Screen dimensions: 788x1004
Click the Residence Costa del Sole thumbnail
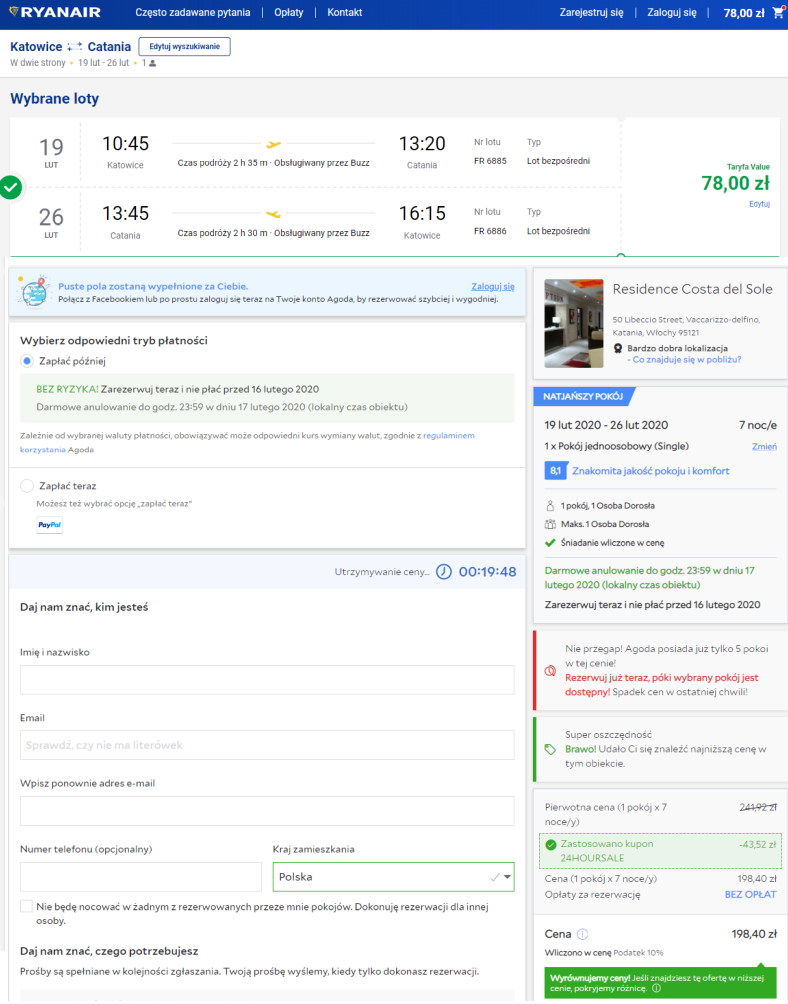click(x=574, y=323)
